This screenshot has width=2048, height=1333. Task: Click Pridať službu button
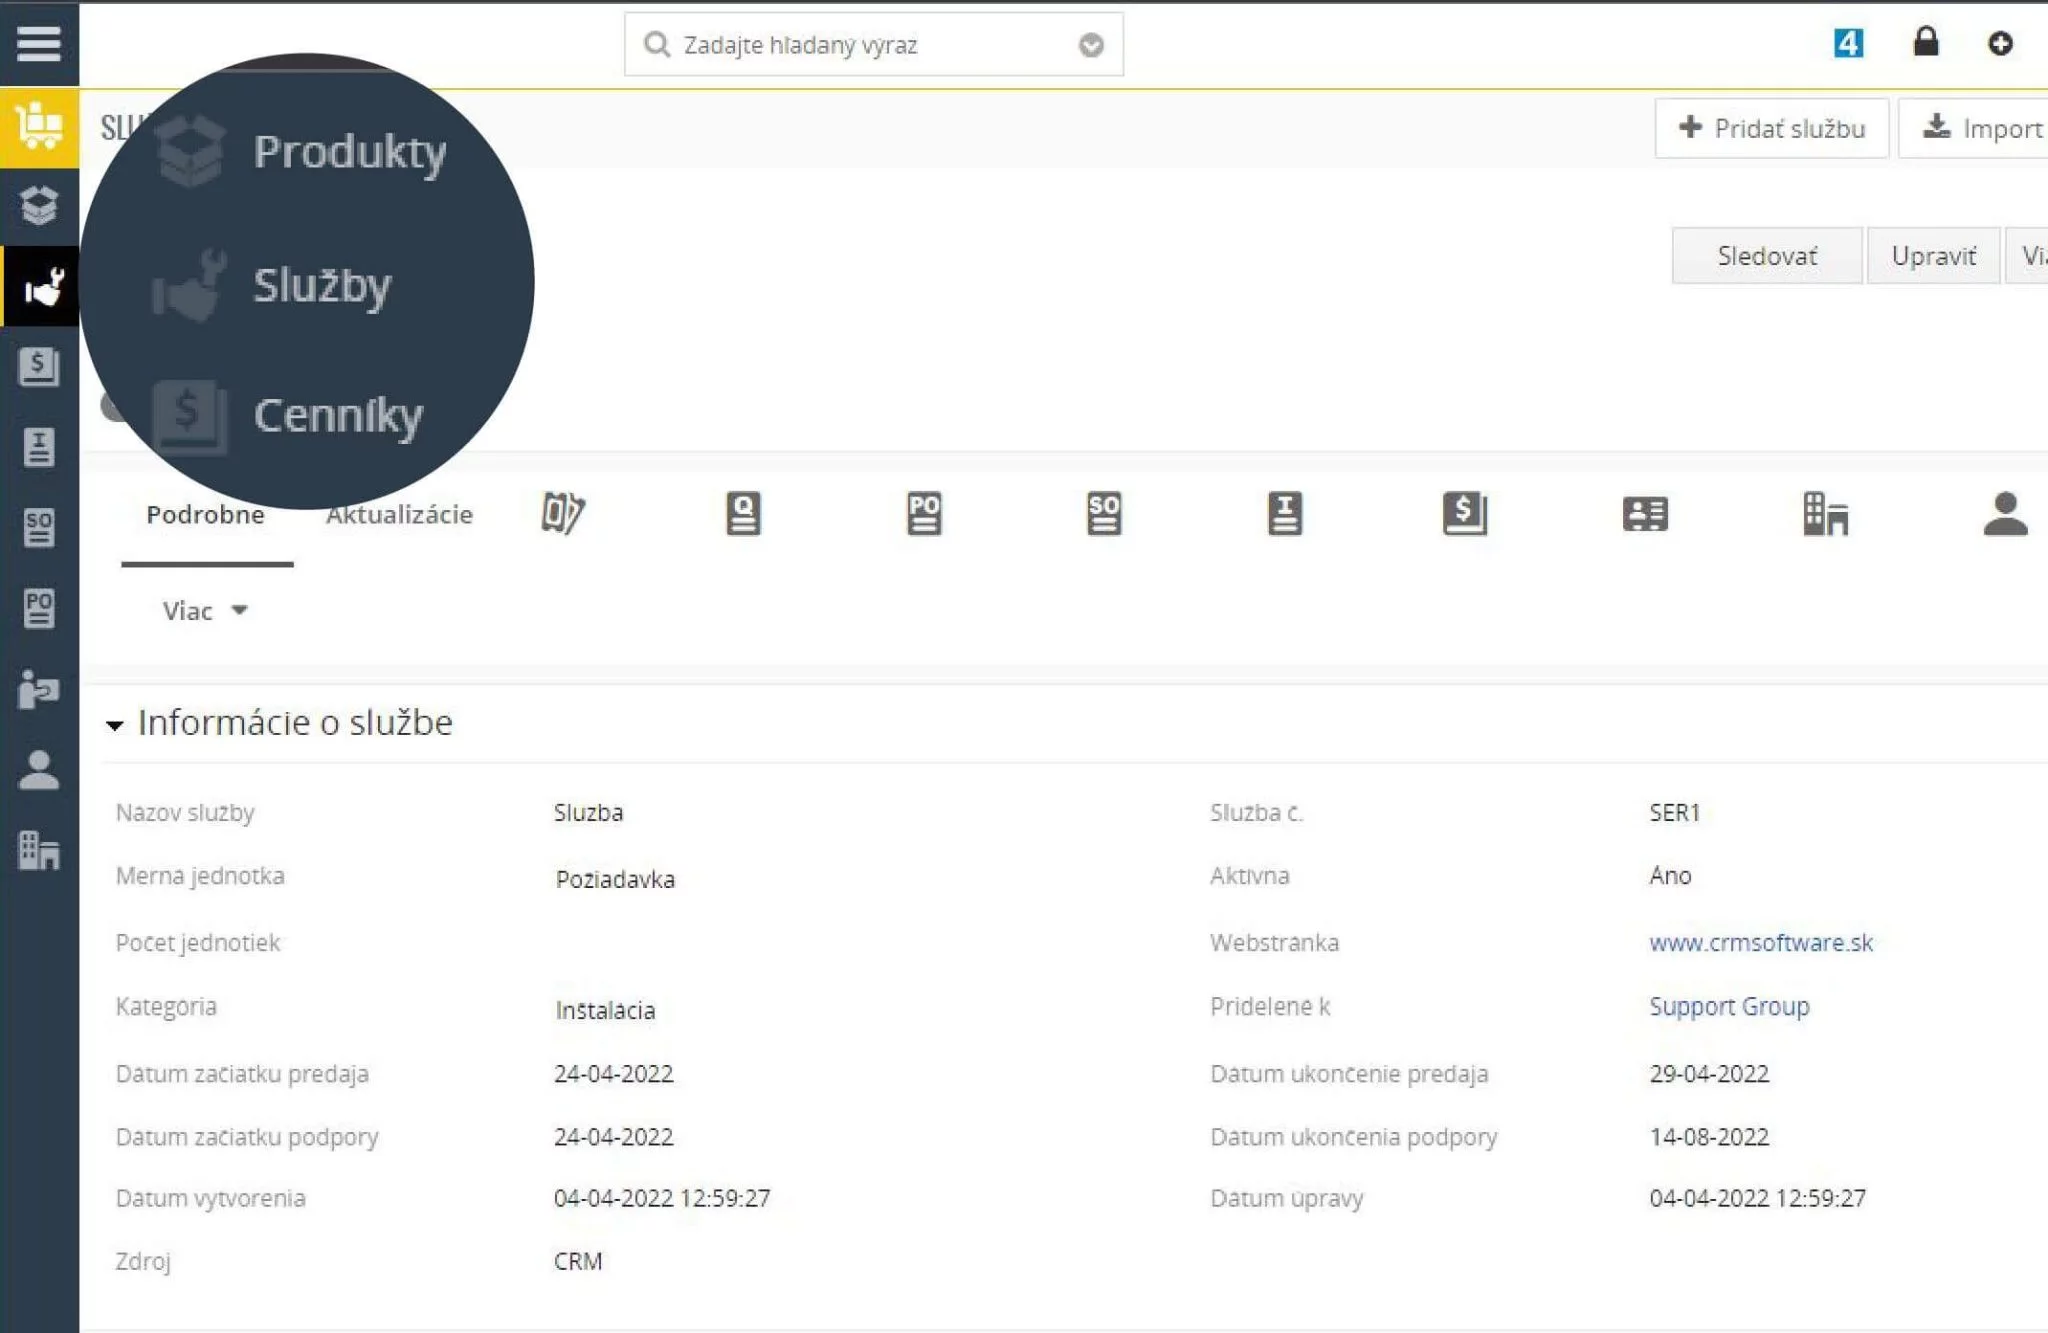[x=1771, y=128]
